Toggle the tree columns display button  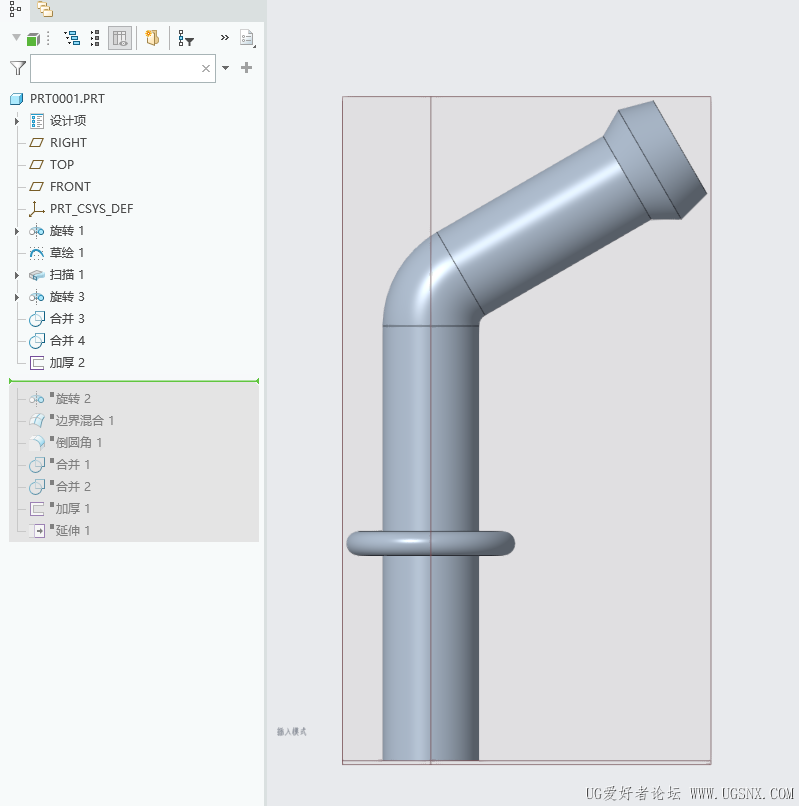pyautogui.click(x=120, y=38)
